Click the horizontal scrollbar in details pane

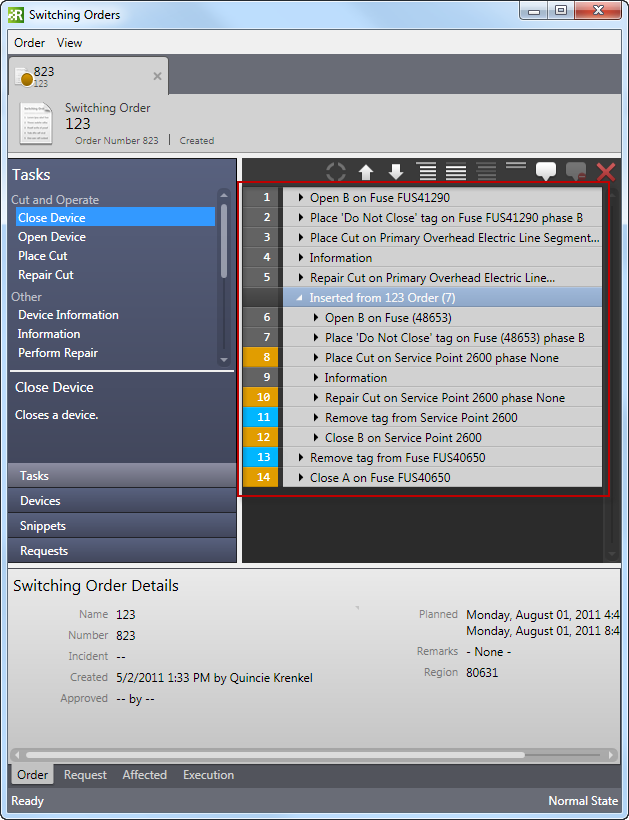pyautogui.click(x=275, y=755)
